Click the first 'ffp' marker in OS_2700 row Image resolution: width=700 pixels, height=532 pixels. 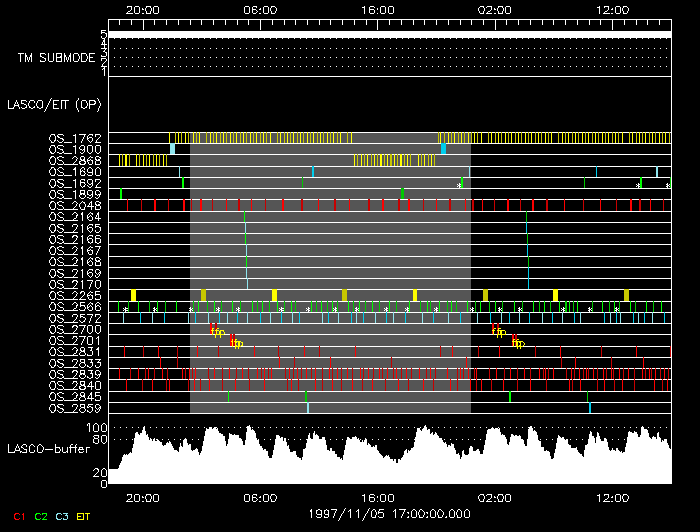pos(217,332)
